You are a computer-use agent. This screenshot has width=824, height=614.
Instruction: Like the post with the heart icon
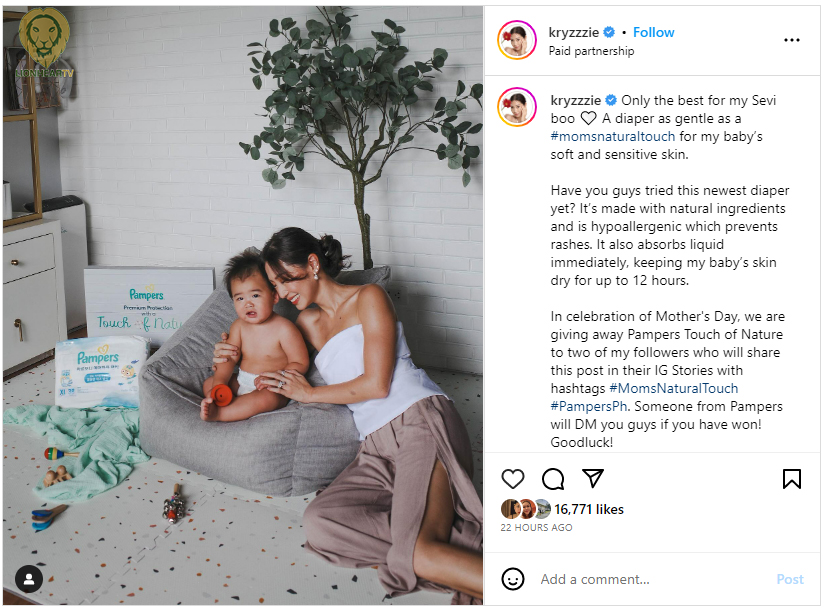(x=512, y=479)
